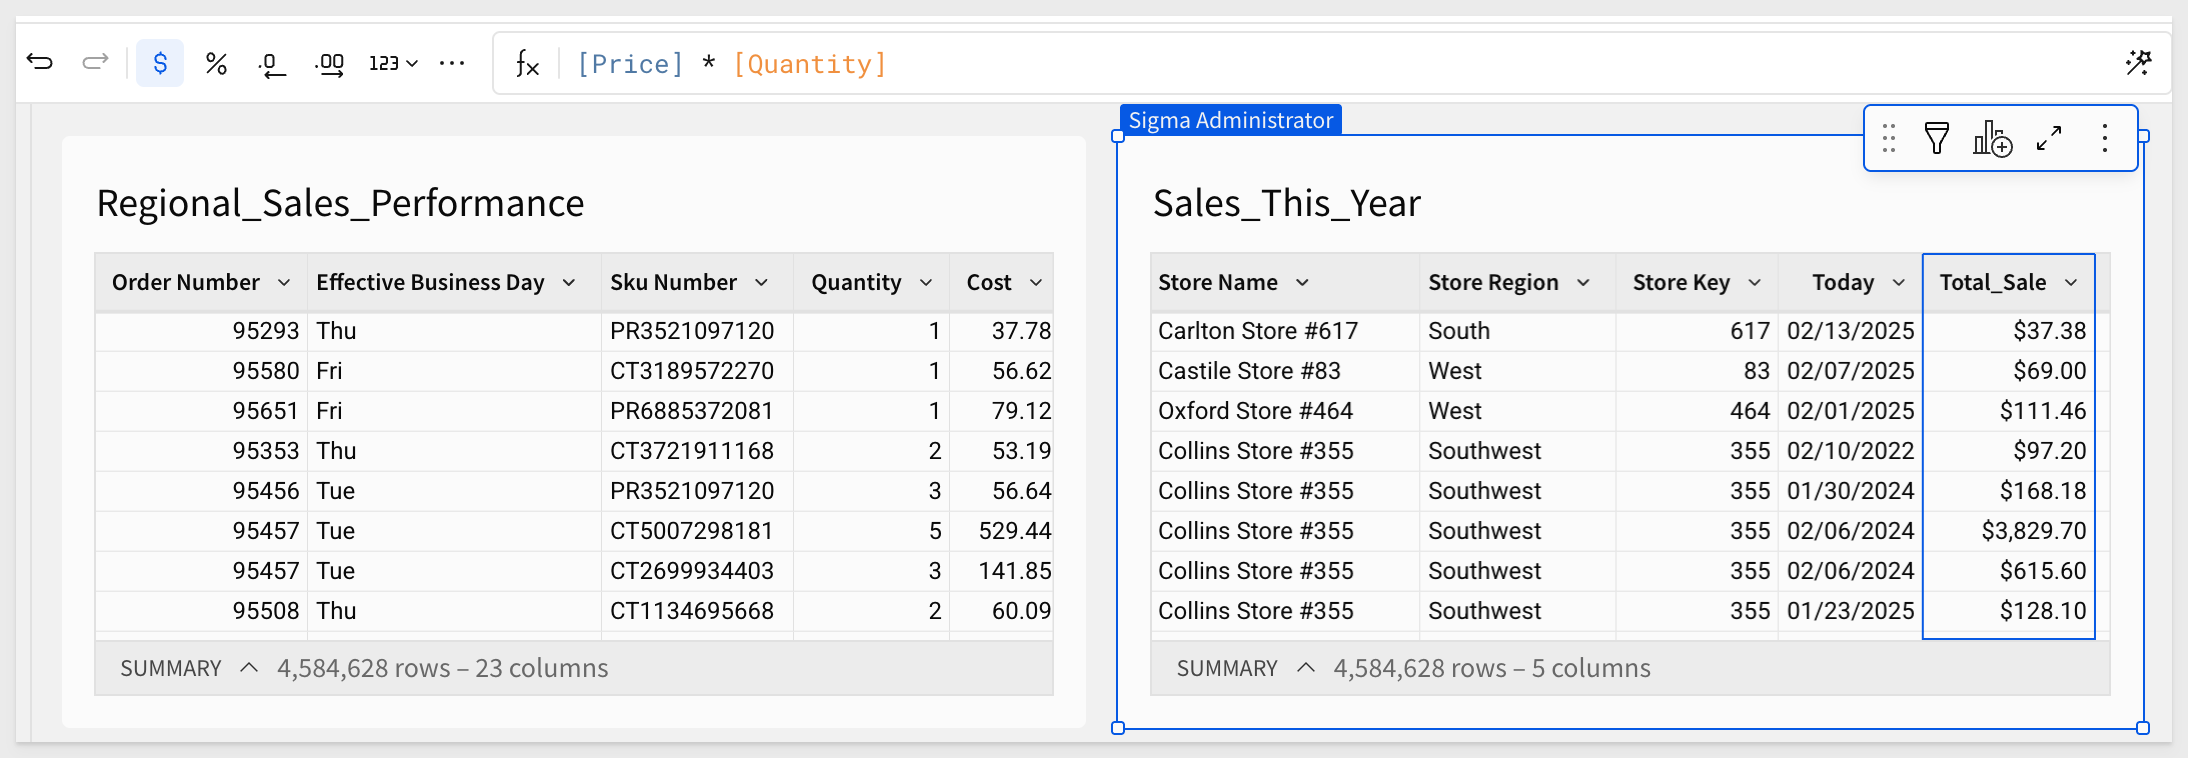Apply percent number format
2188x758 pixels.
coord(216,63)
